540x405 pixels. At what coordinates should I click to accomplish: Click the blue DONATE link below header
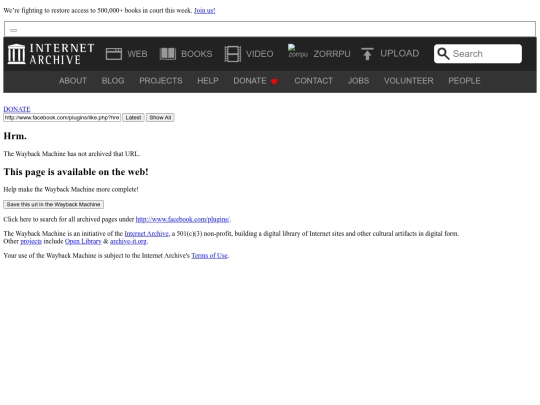(17, 109)
